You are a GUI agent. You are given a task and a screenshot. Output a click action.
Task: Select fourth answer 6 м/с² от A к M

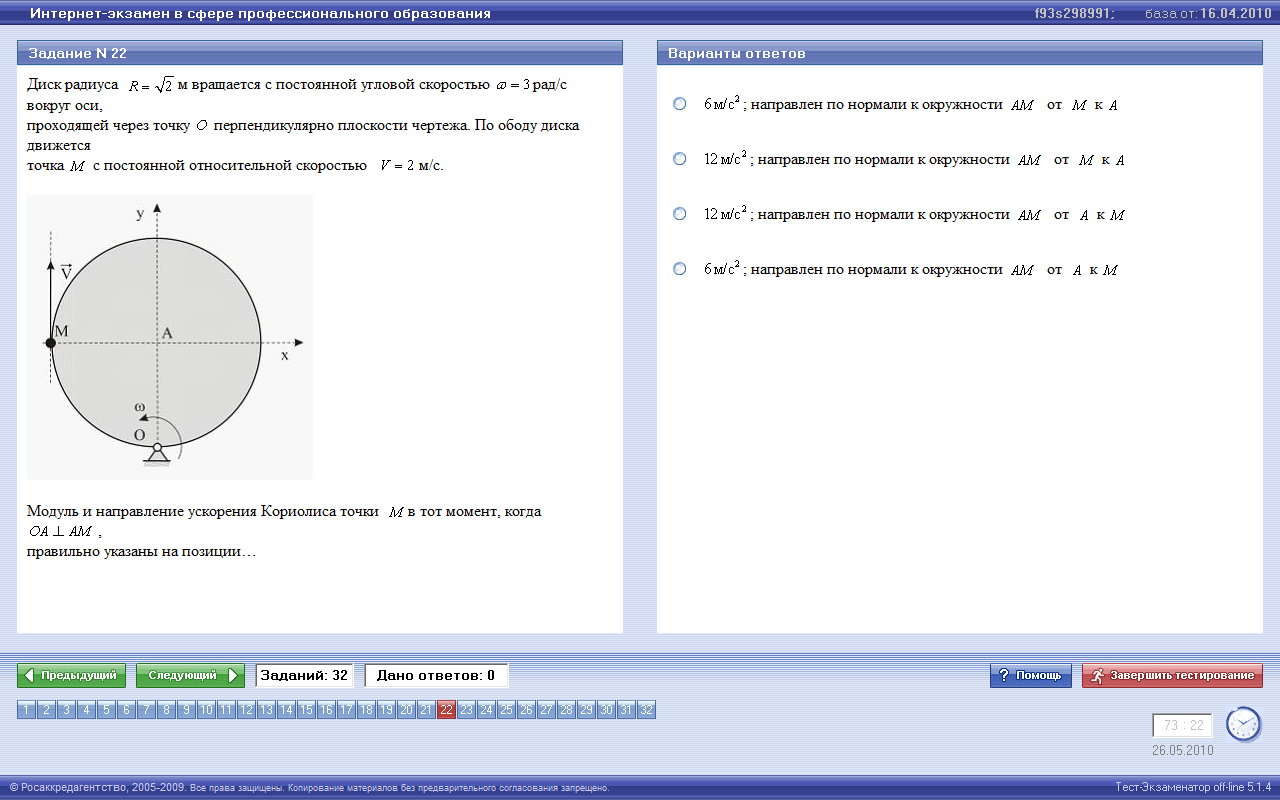click(680, 269)
